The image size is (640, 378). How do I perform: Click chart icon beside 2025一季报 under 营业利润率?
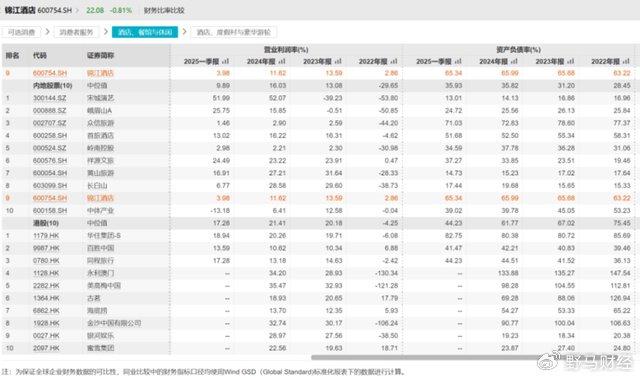coord(225,62)
